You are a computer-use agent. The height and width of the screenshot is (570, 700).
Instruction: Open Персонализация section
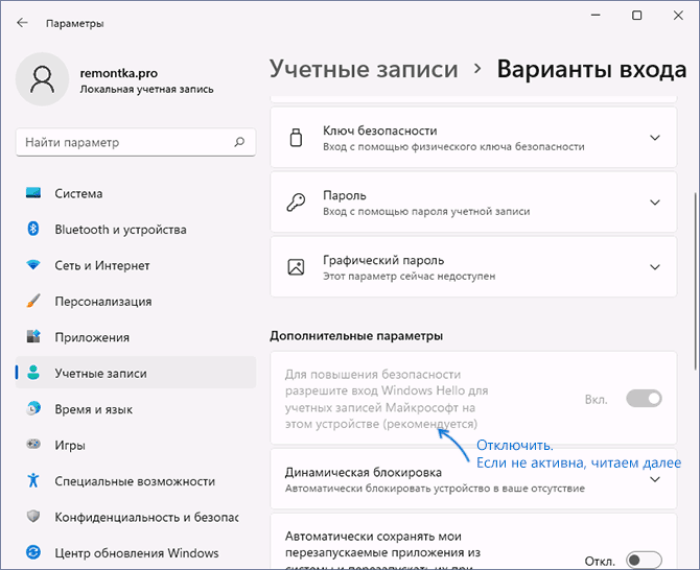pyautogui.click(x=136, y=301)
